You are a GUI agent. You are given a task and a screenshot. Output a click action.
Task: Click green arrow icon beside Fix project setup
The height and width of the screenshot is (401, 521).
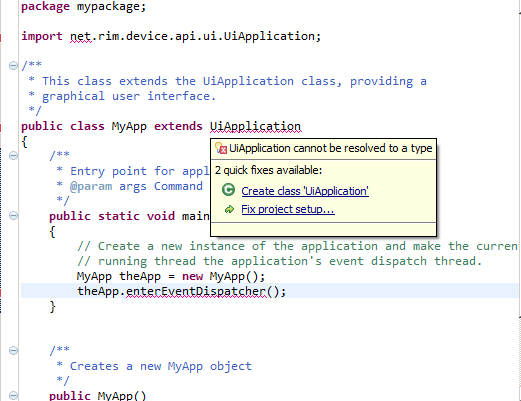[229, 209]
